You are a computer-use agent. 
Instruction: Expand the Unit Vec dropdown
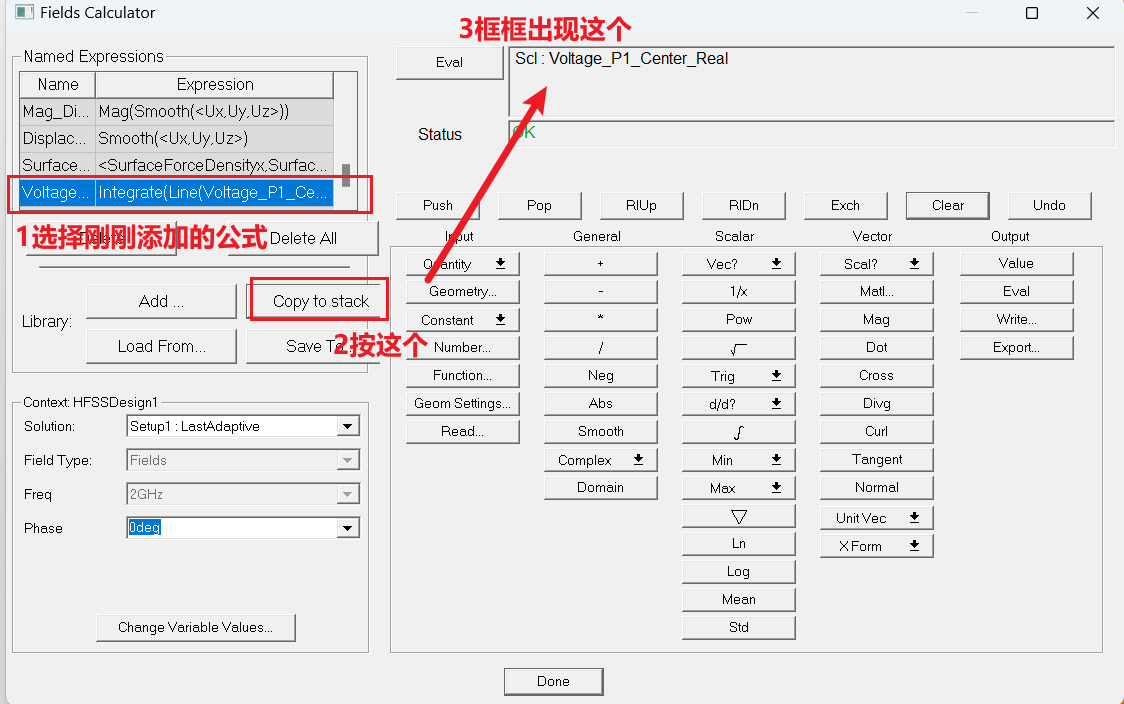point(877,518)
